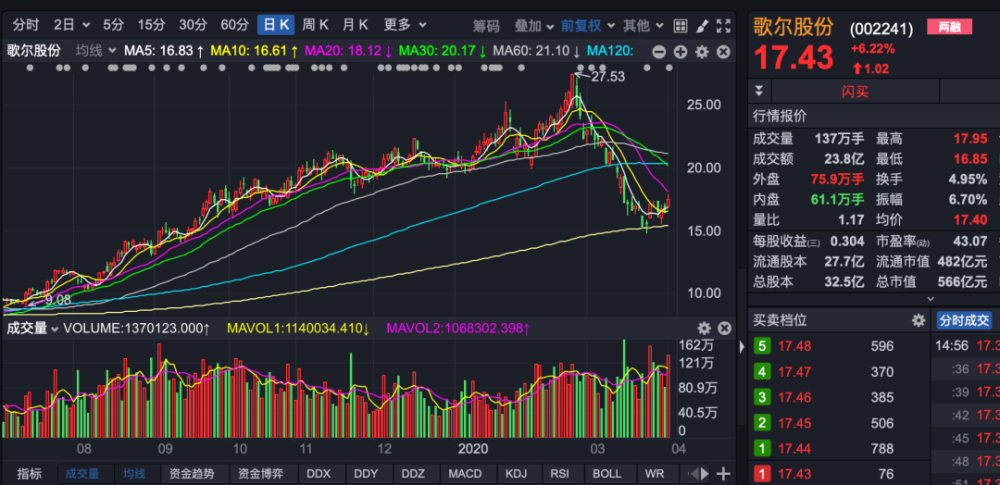Viewport: 1000px width, 485px height.
Task: Switch to the 周K weekly tab
Action: pyautogui.click(x=315, y=25)
